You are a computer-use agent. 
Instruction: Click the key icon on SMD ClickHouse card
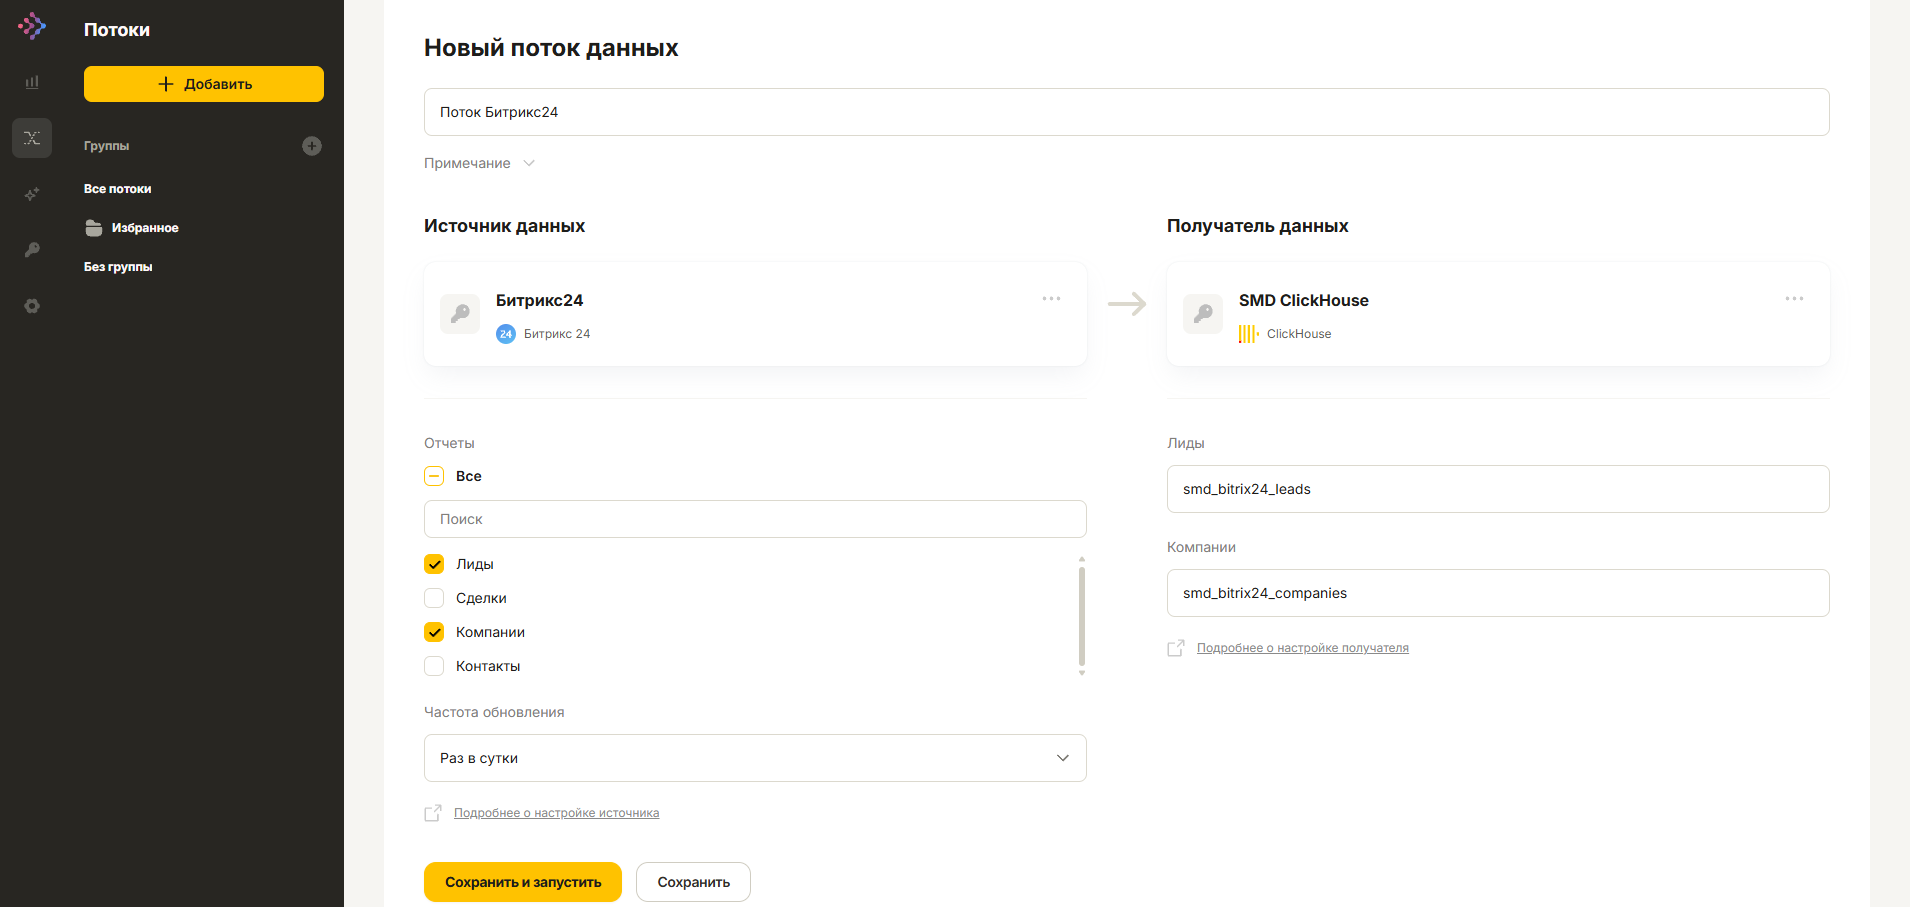(x=1203, y=314)
